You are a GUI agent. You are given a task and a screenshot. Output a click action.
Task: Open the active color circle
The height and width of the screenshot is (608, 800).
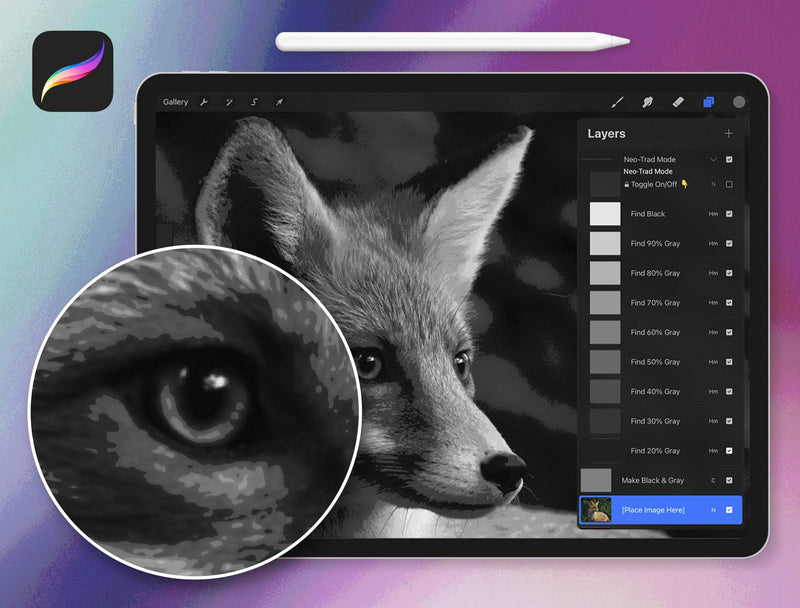pyautogui.click(x=739, y=102)
